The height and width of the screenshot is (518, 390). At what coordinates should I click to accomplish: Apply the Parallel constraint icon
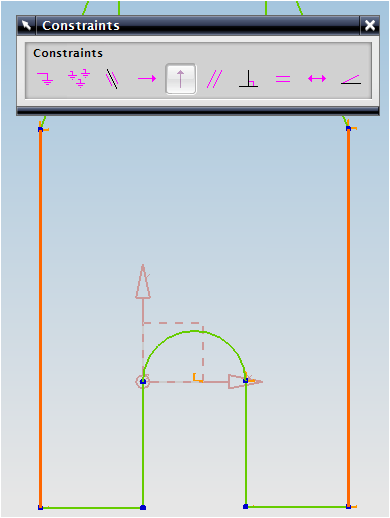coord(215,79)
